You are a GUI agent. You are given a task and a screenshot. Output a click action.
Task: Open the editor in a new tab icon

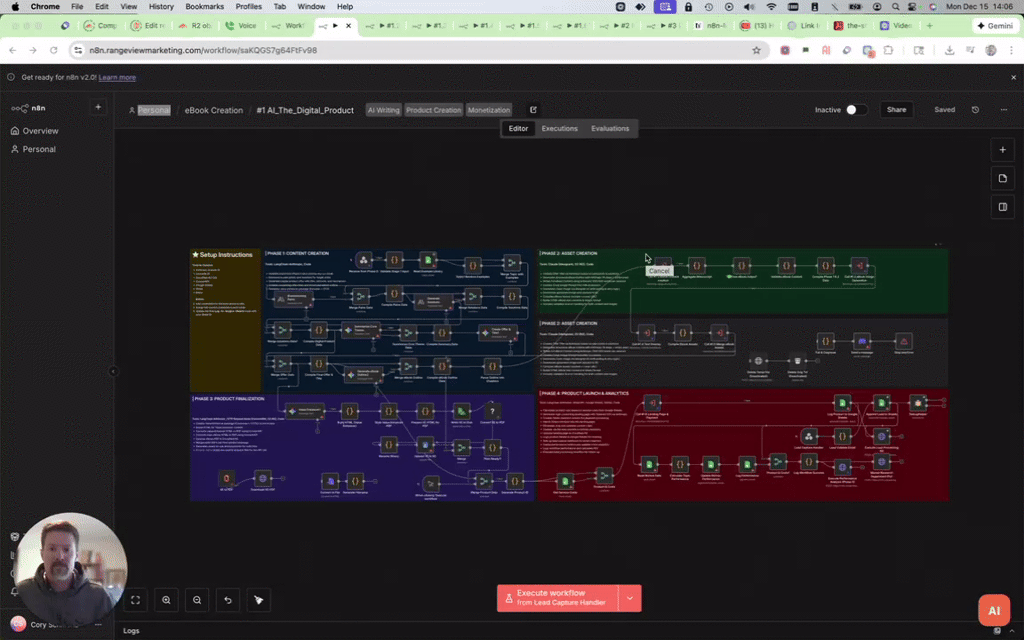pyautogui.click(x=533, y=110)
